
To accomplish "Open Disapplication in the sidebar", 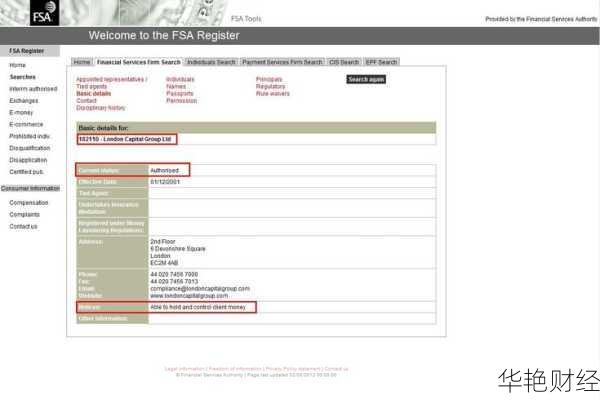I will pos(28,160).
